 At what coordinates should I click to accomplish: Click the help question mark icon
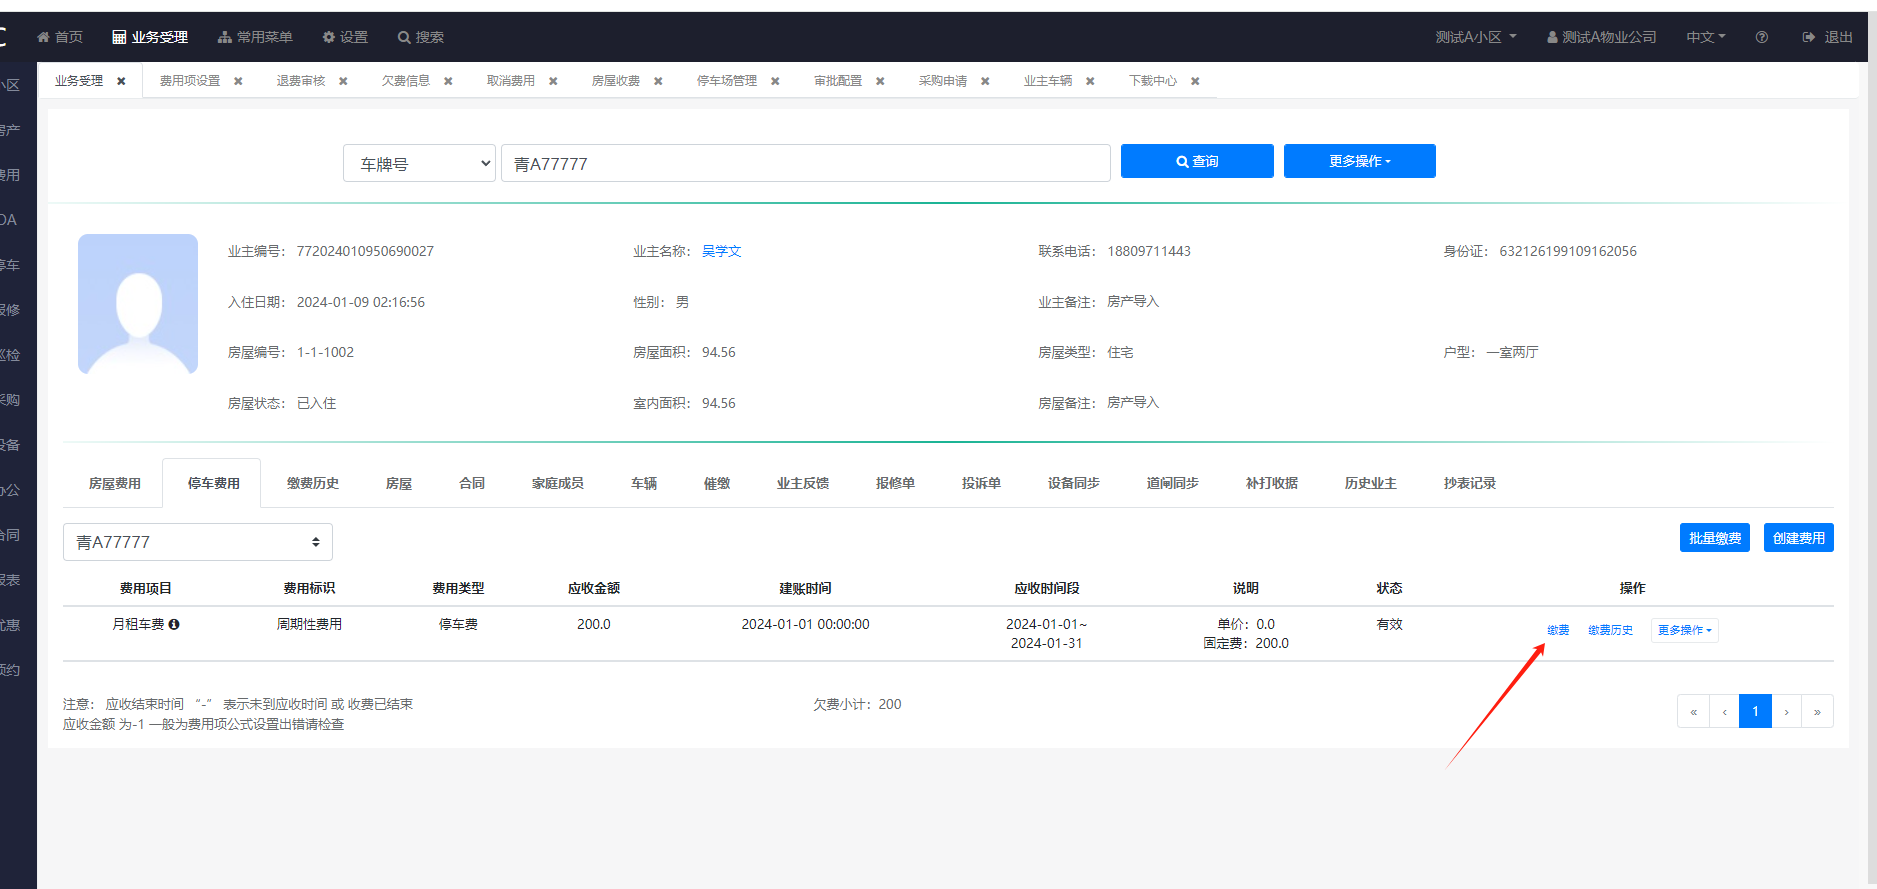1761,37
